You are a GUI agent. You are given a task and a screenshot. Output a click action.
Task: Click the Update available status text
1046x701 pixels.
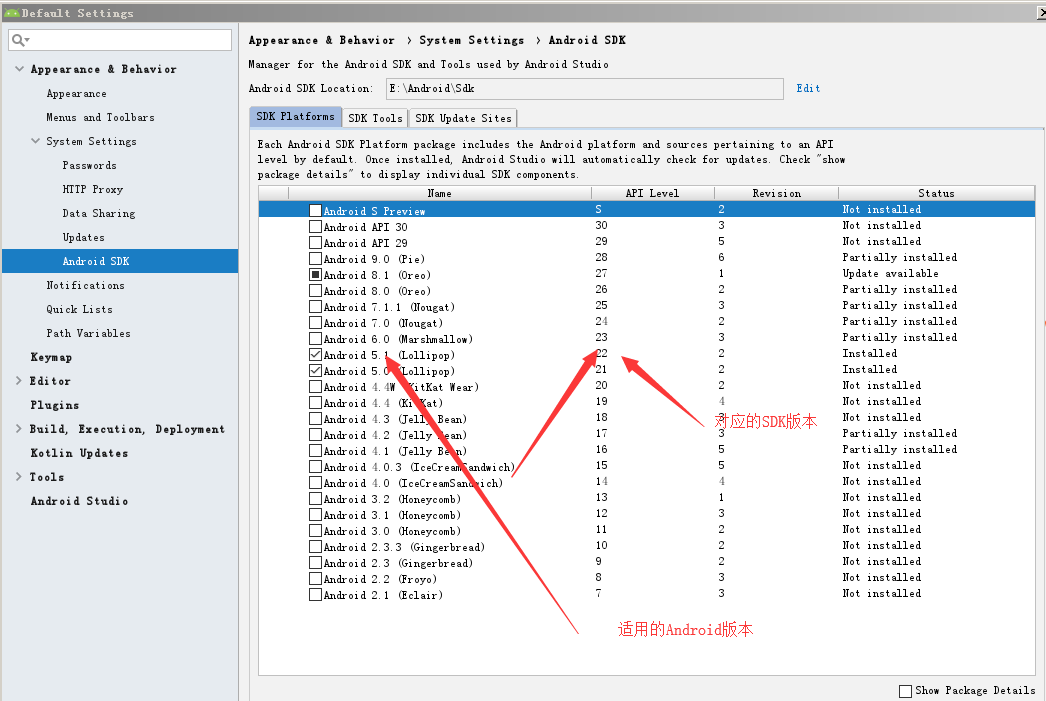[891, 273]
